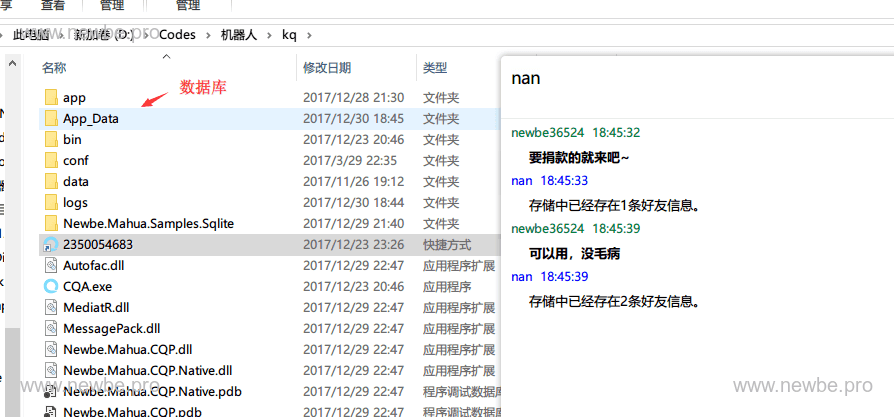Select the Newbe.Mahua.CQP.dll file name
This screenshot has height=417, width=894.
[x=128, y=350]
